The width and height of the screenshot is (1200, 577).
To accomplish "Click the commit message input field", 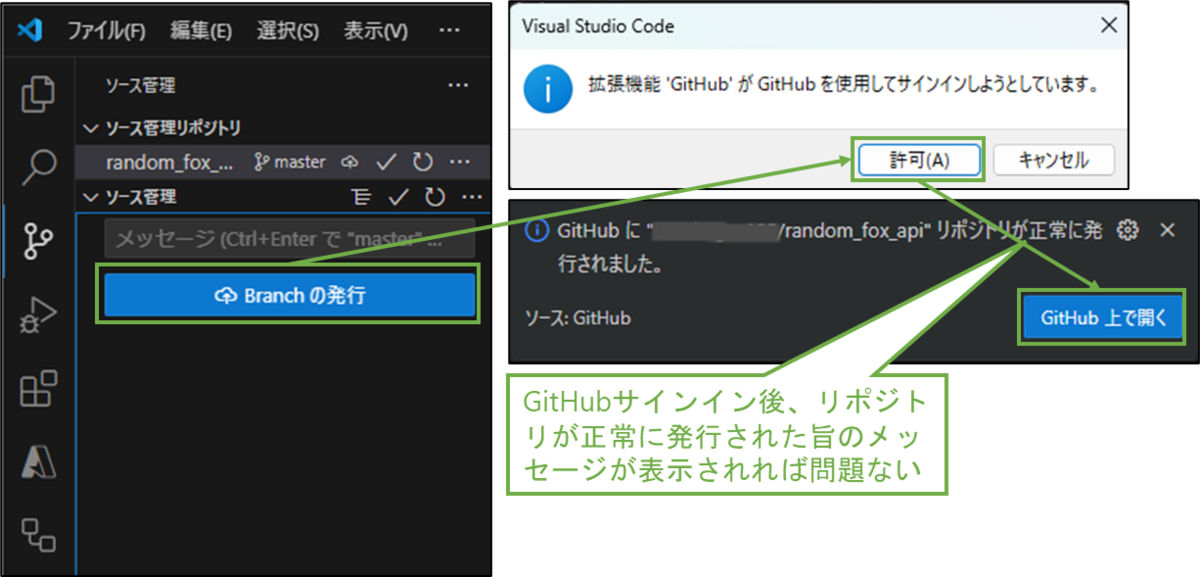I will tap(289, 239).
